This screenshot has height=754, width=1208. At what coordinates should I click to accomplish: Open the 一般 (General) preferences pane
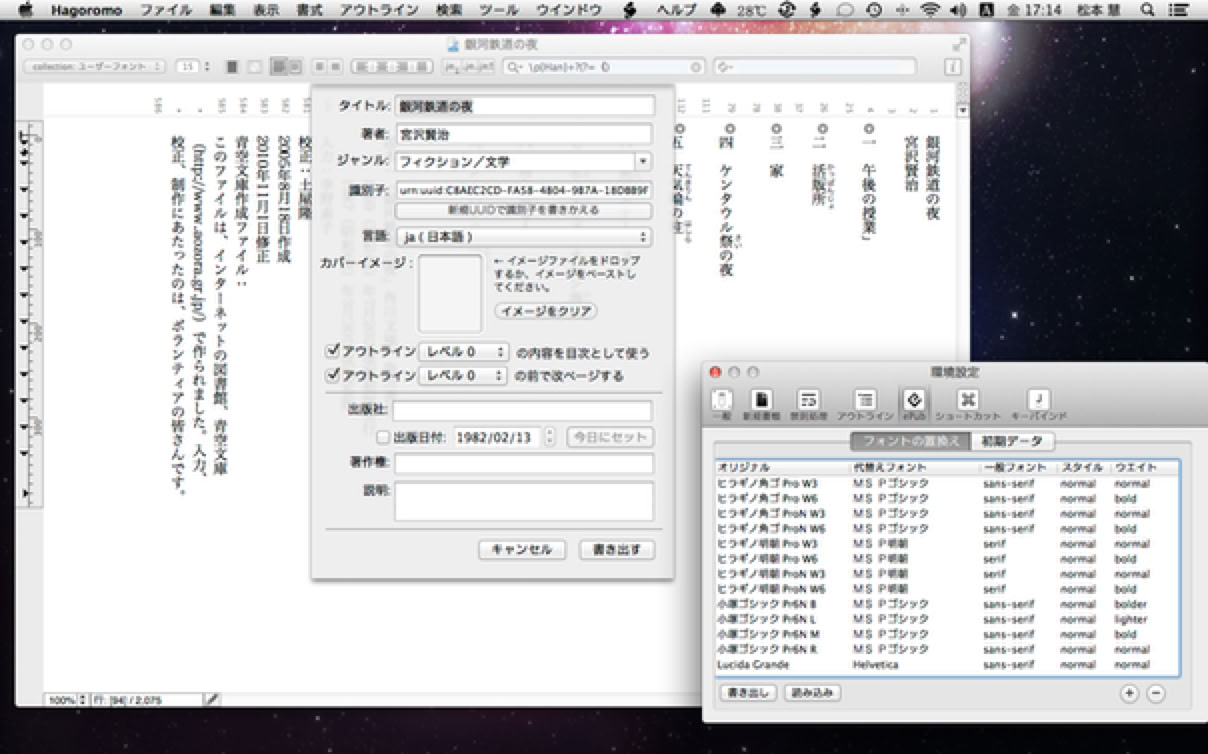click(721, 404)
